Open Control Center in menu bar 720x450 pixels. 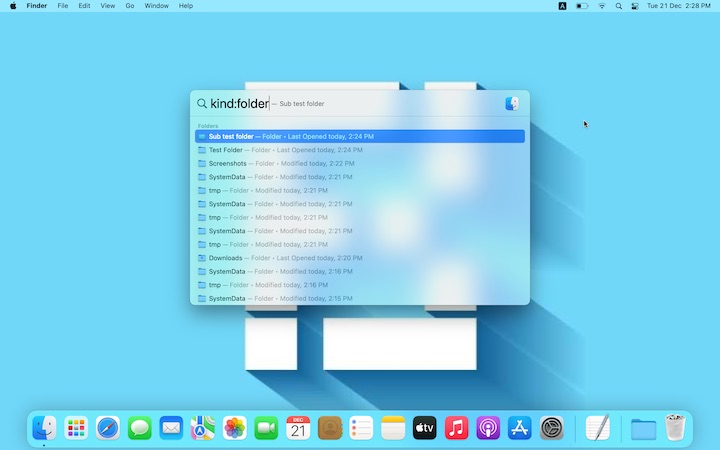[x=635, y=6]
